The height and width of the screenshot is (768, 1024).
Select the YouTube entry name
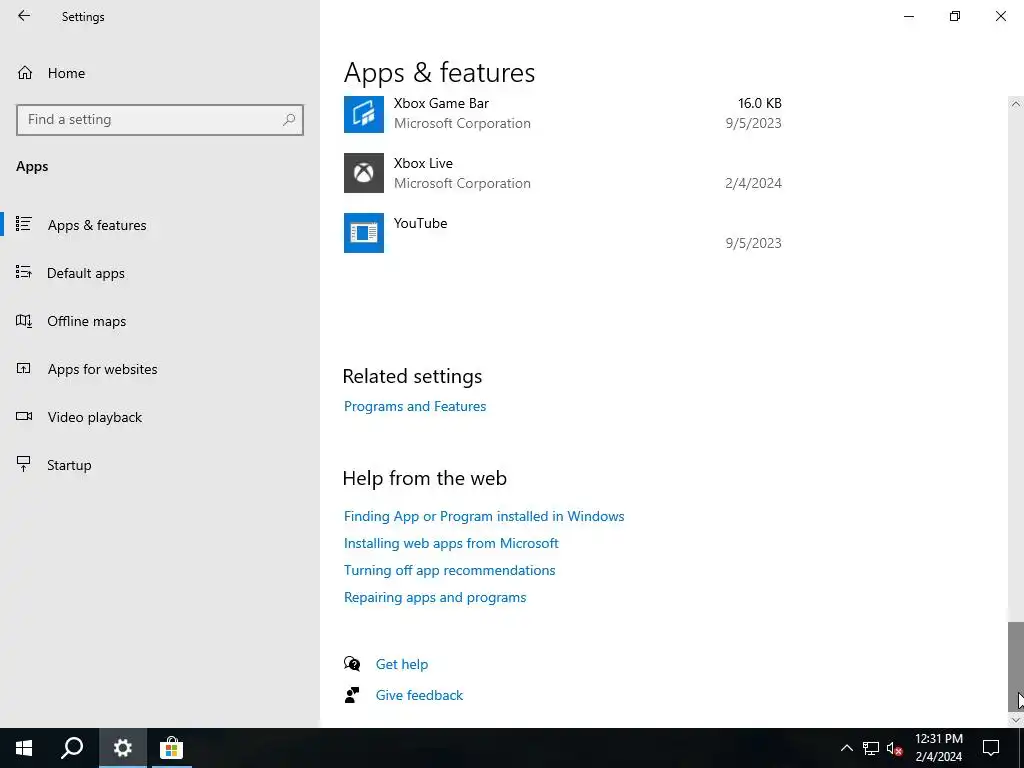point(421,223)
